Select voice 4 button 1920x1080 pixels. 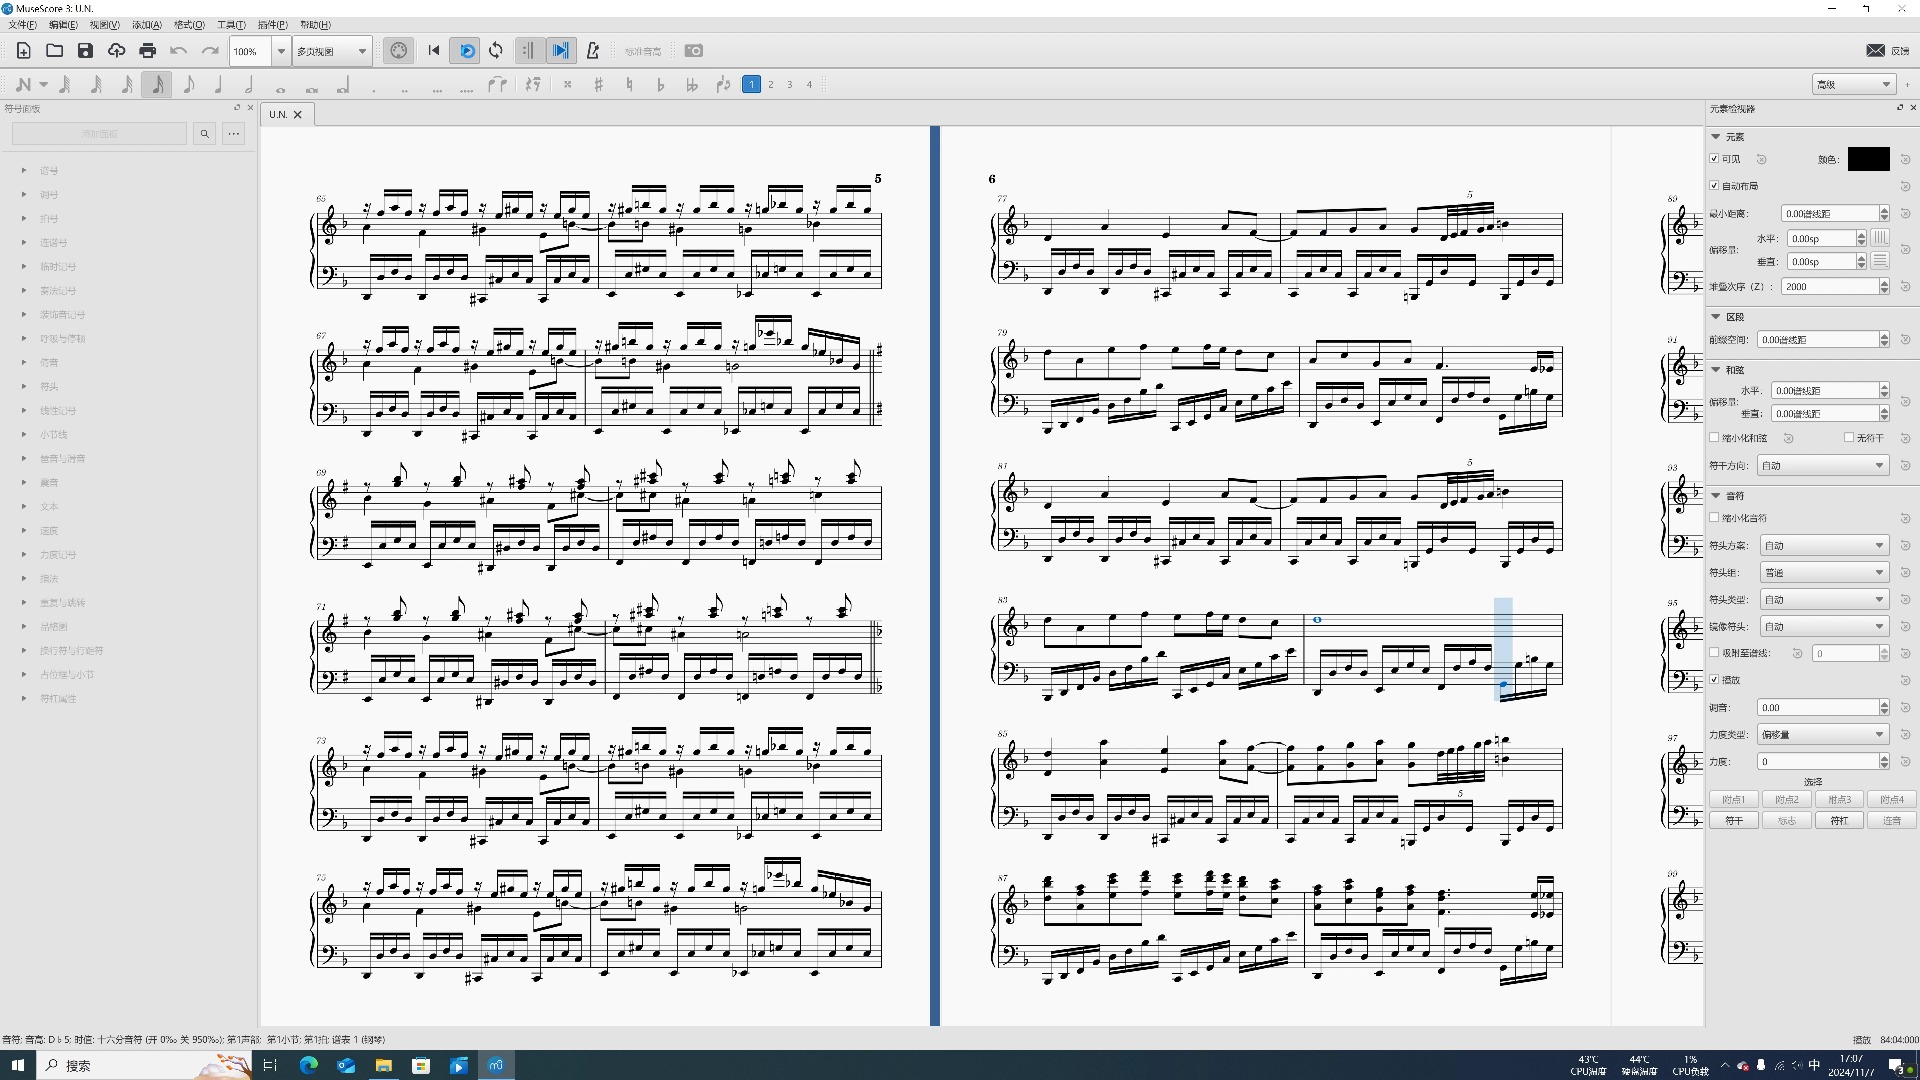point(810,85)
